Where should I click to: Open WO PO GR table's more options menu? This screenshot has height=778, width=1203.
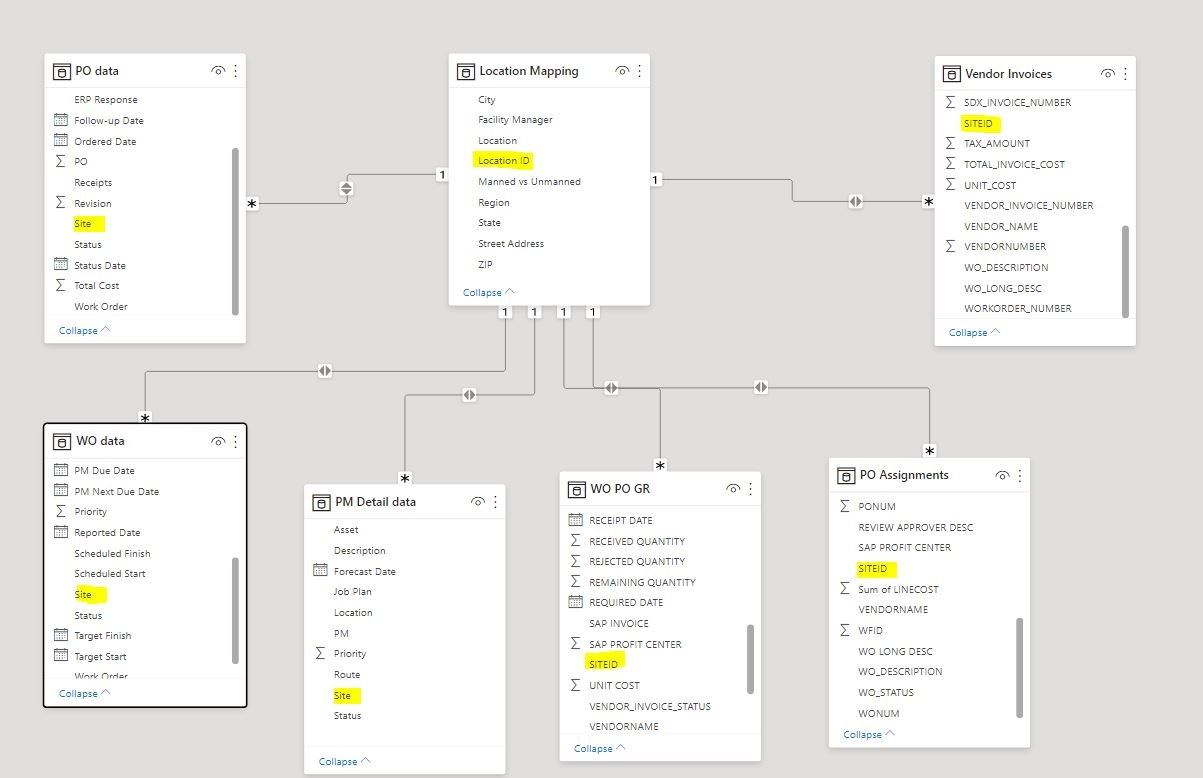click(751, 489)
